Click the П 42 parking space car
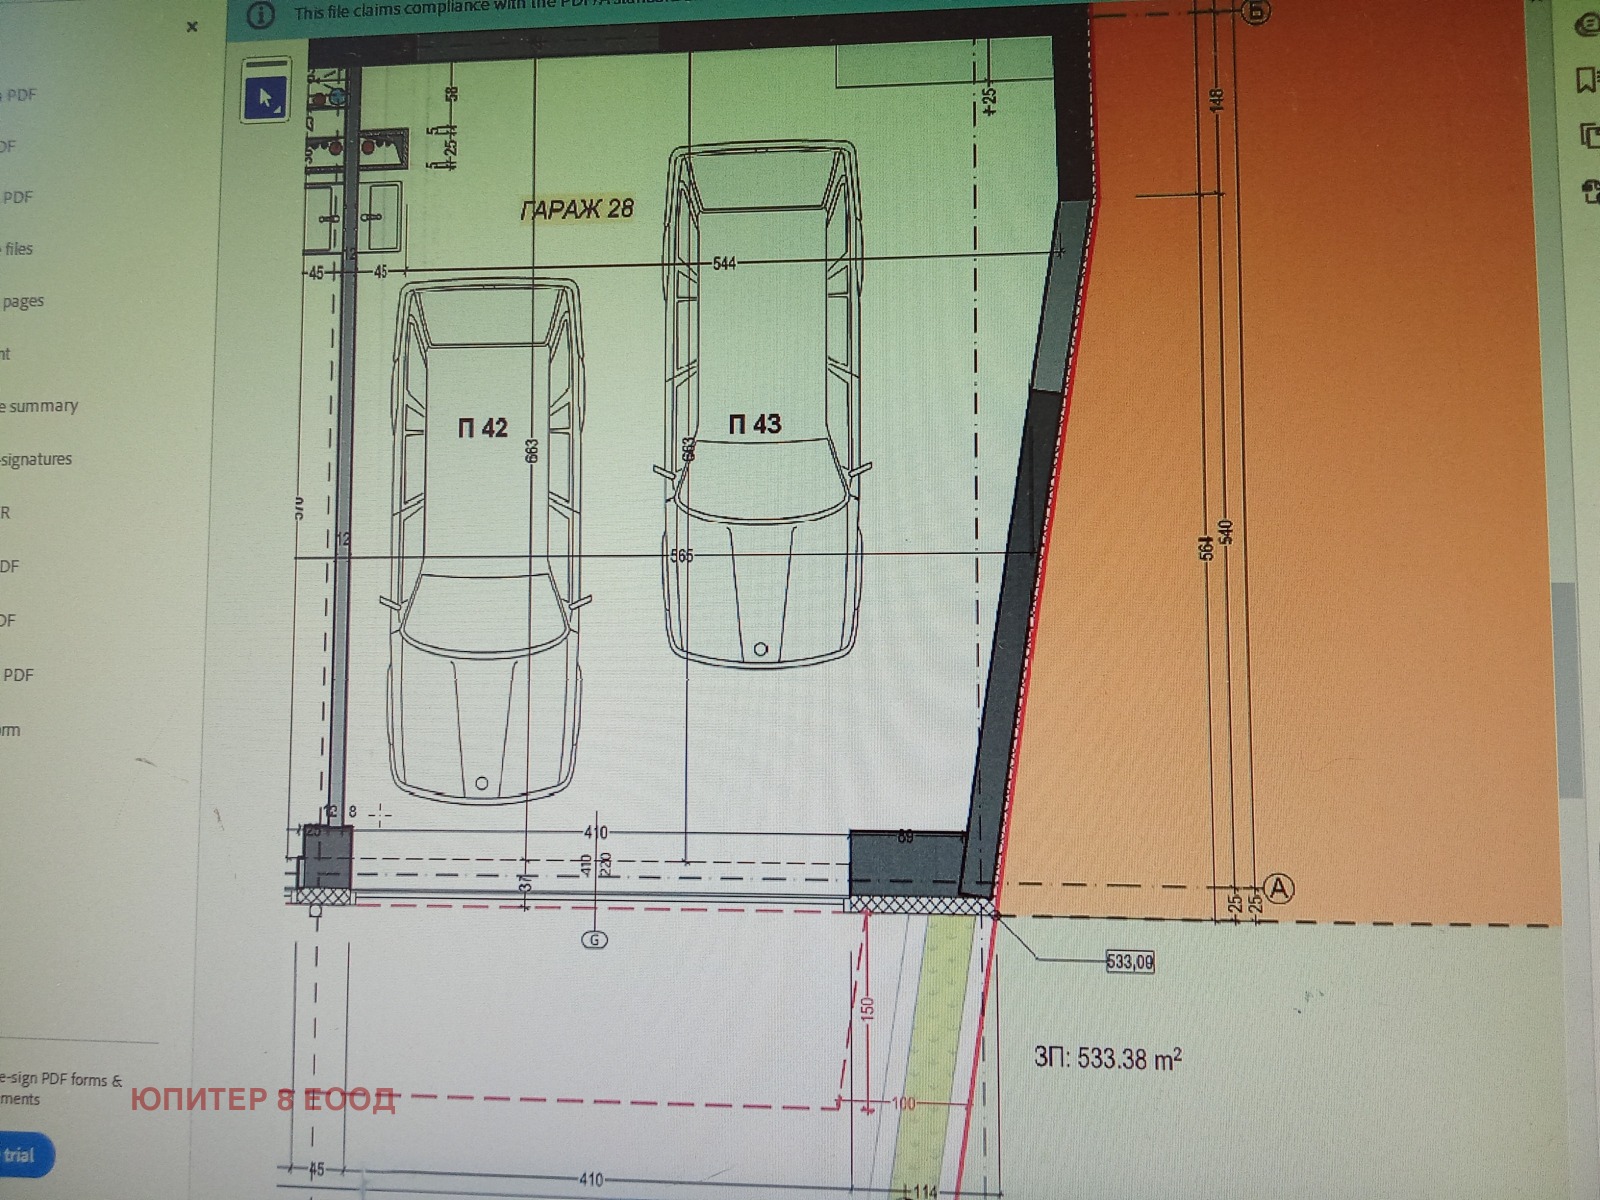Screen dimensions: 1600x1200 (x=484, y=540)
